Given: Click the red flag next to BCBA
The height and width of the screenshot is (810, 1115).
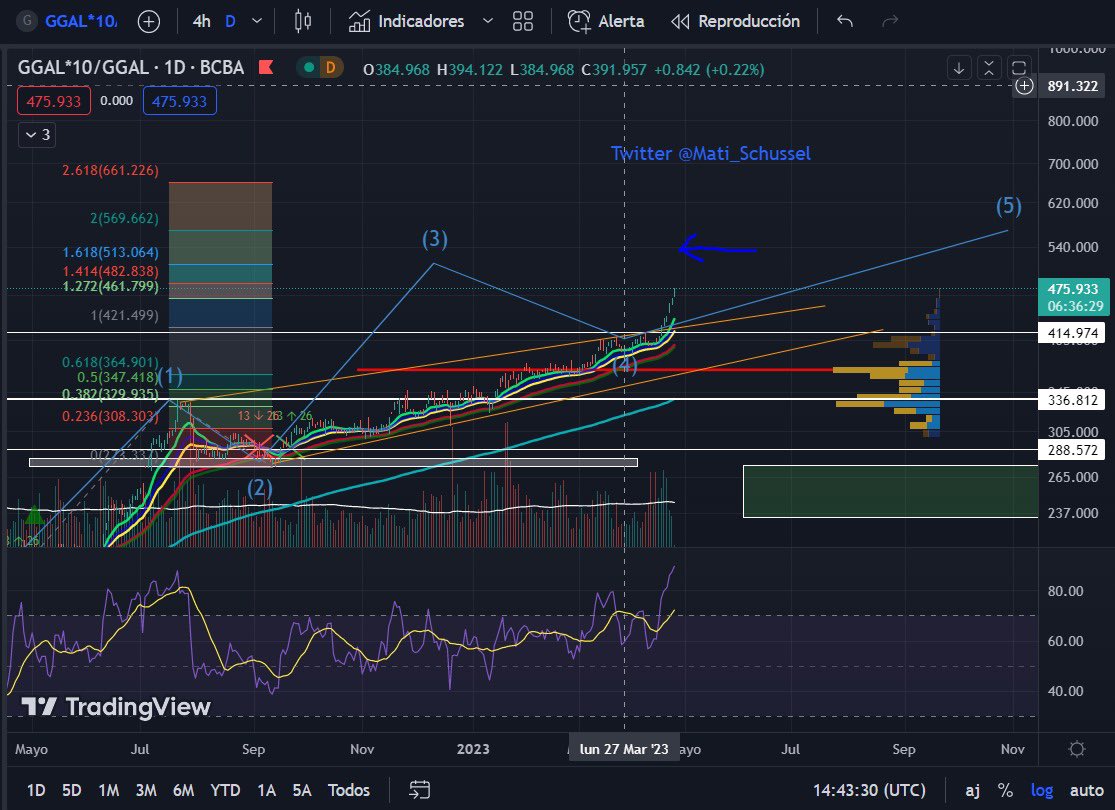Looking at the screenshot, I should point(266,68).
